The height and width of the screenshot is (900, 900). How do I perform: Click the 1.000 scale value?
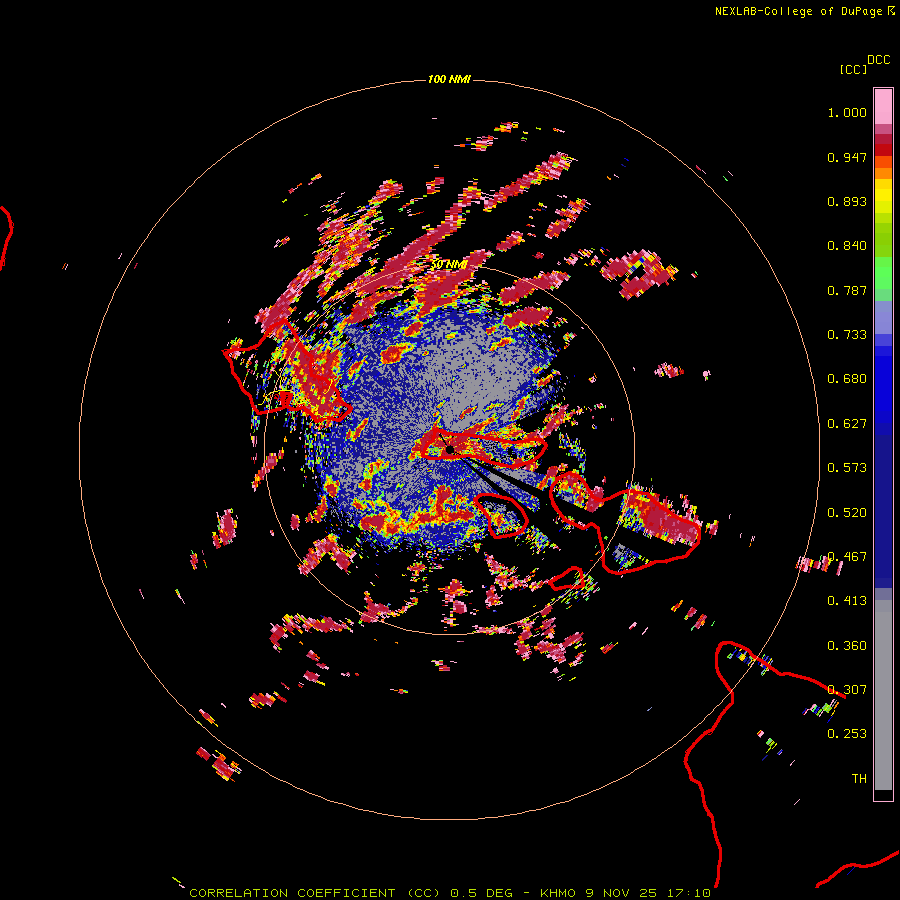pos(847,112)
